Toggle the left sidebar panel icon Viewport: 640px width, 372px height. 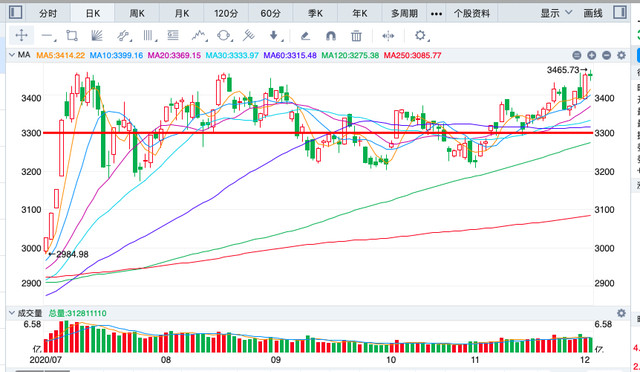16,13
